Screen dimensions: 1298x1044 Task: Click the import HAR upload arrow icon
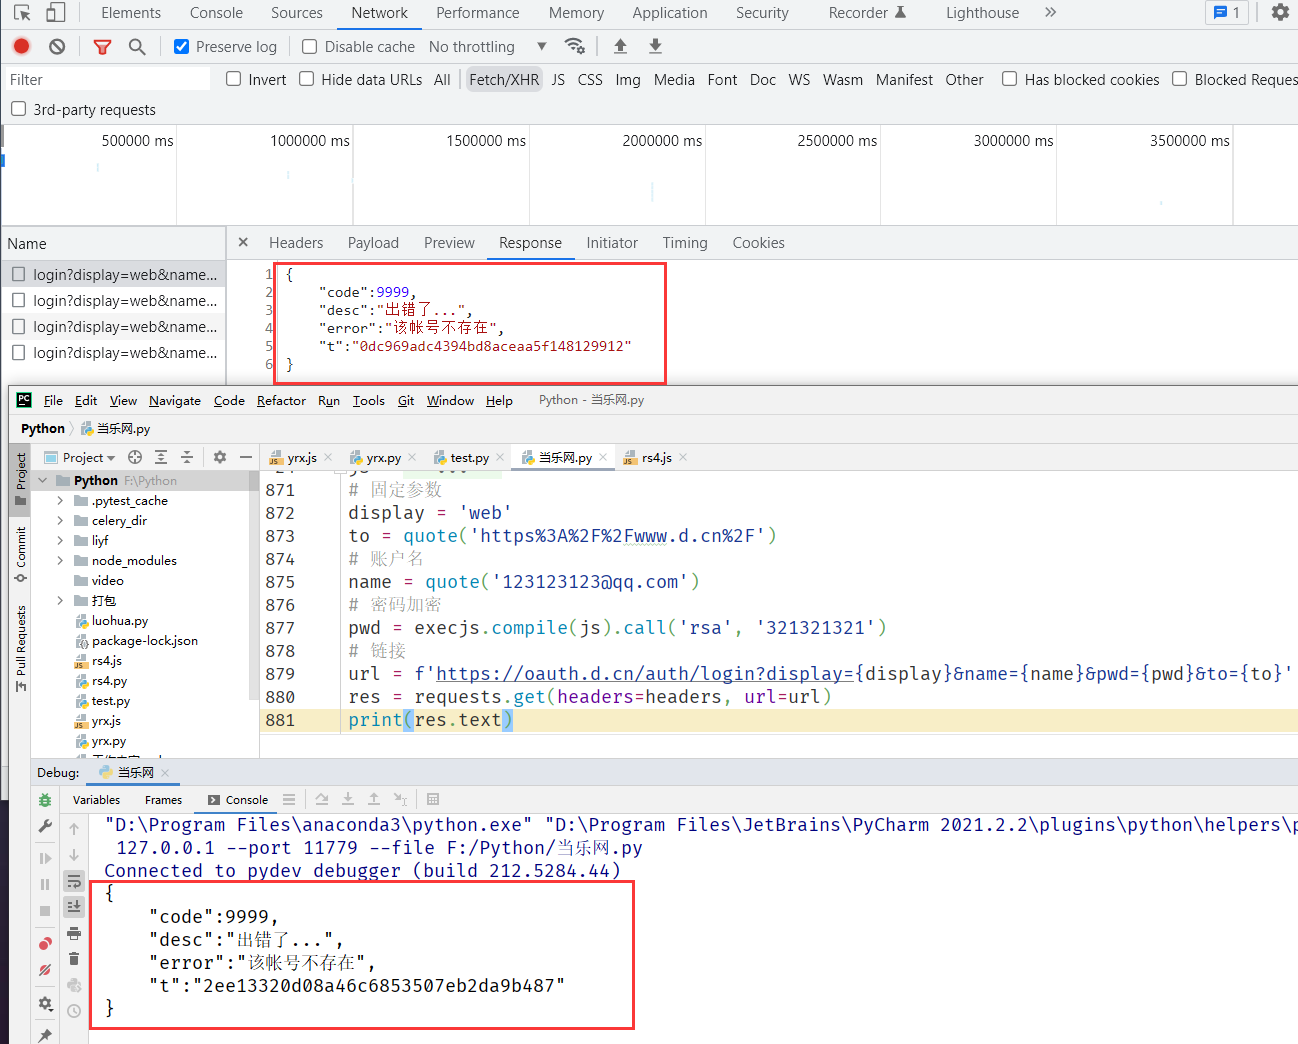pos(620,46)
